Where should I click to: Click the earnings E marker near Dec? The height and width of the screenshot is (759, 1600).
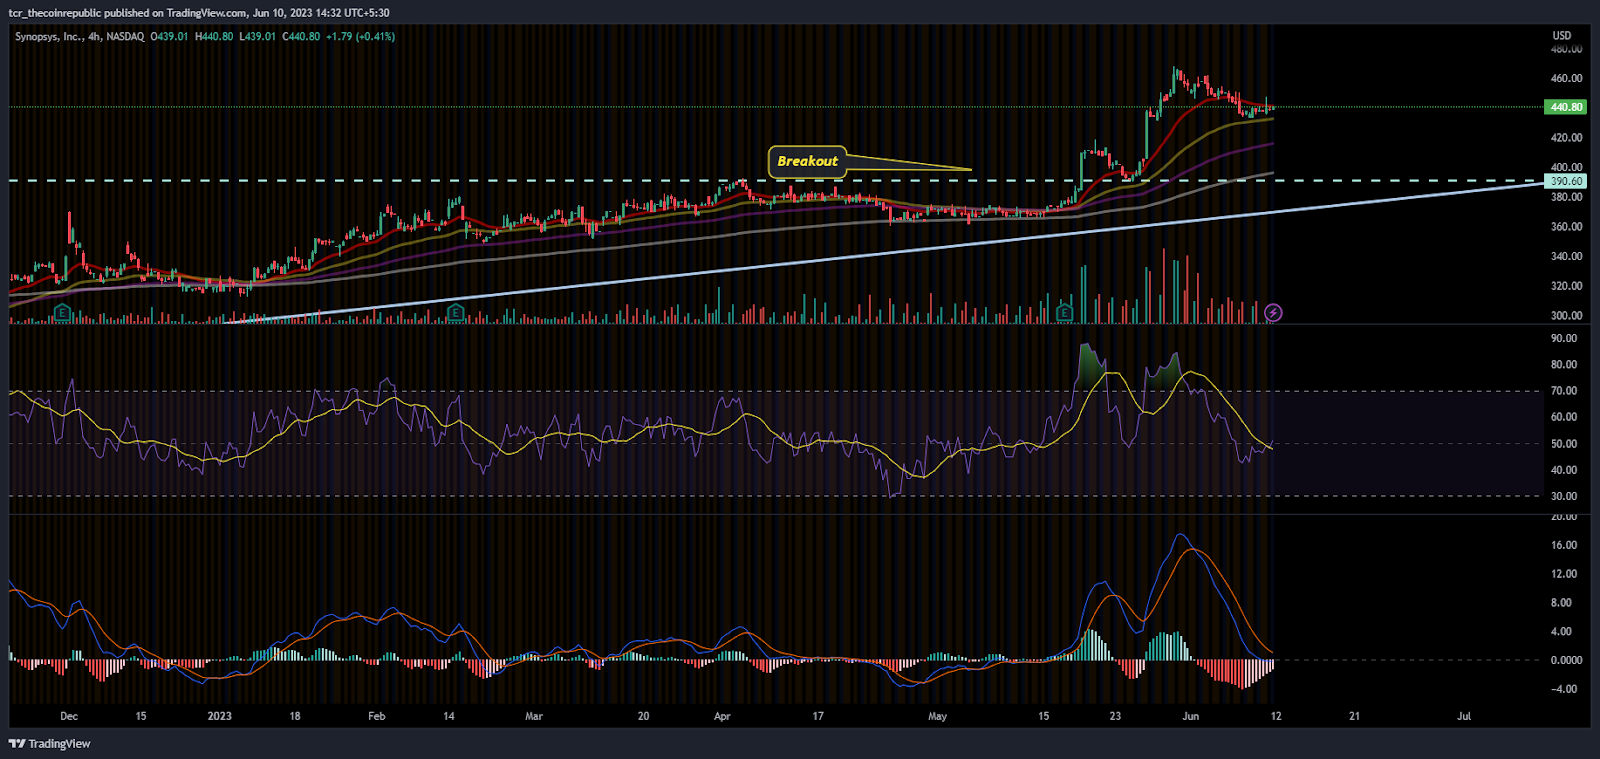[x=62, y=313]
